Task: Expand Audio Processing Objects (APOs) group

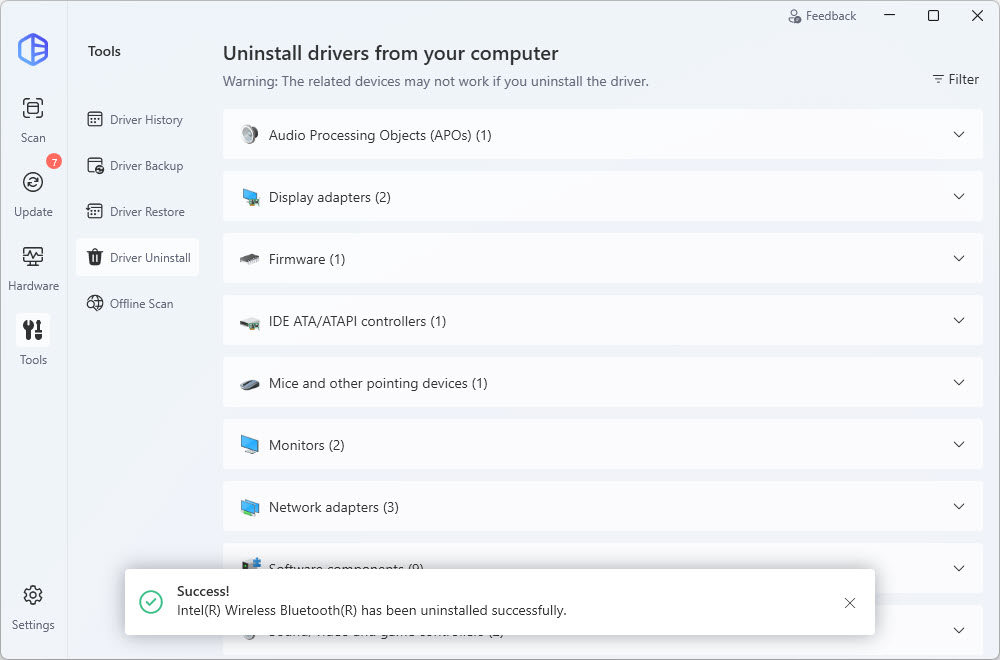Action: (x=959, y=135)
